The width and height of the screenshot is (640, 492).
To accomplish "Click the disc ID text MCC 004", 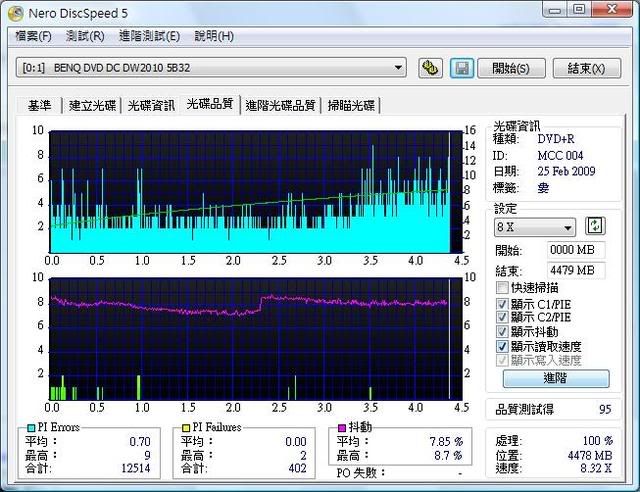I will click(560, 156).
